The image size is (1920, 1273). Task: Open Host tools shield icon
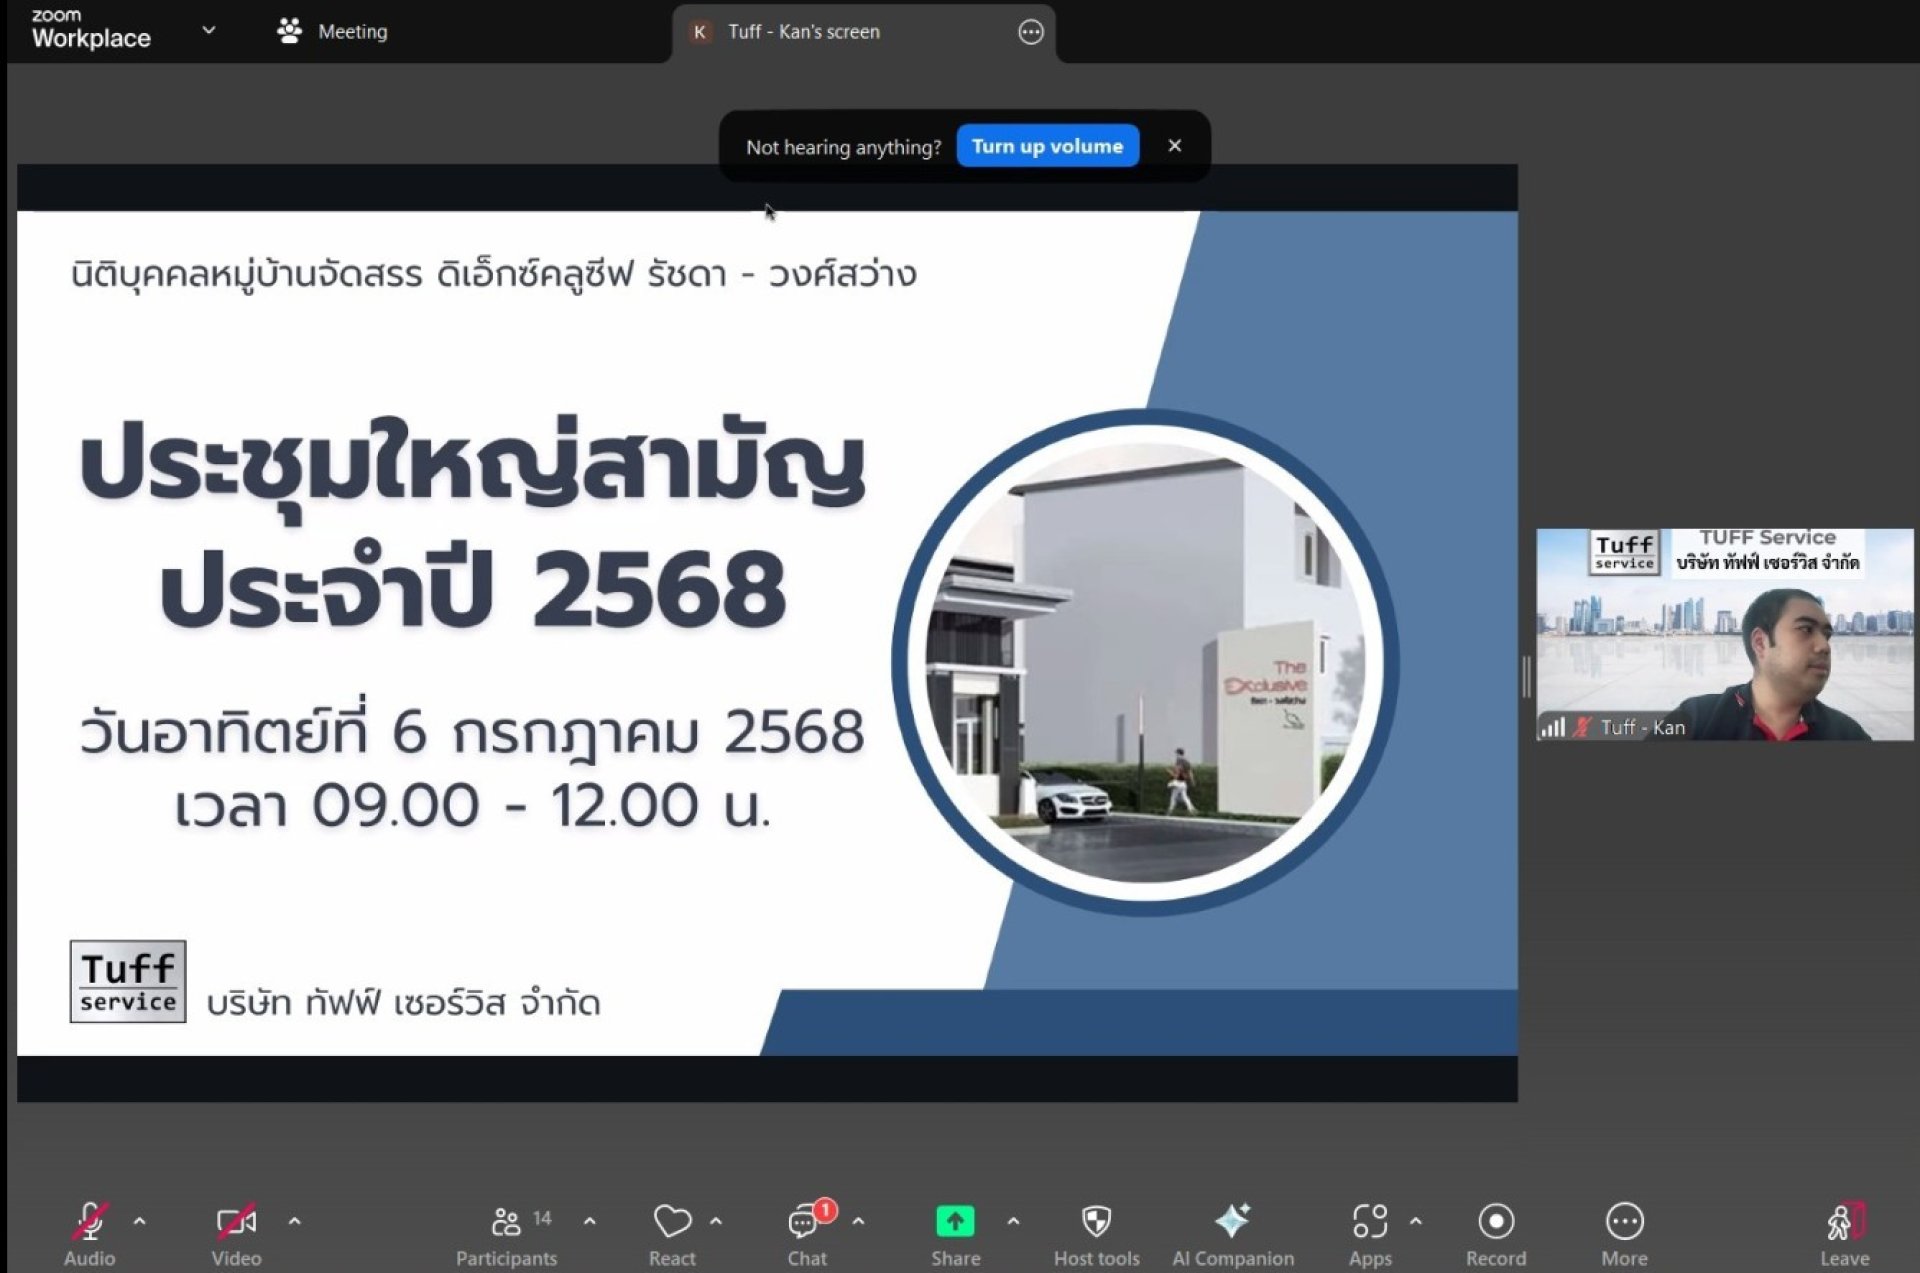1096,1221
